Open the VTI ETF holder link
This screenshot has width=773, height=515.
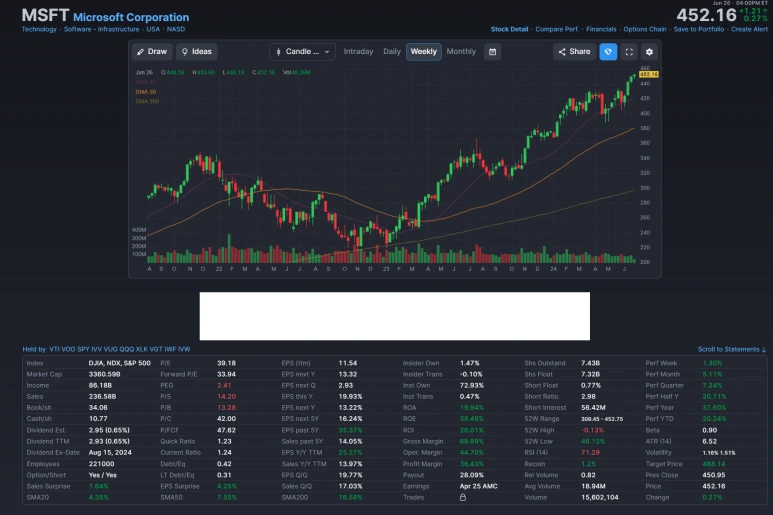click(x=54, y=349)
